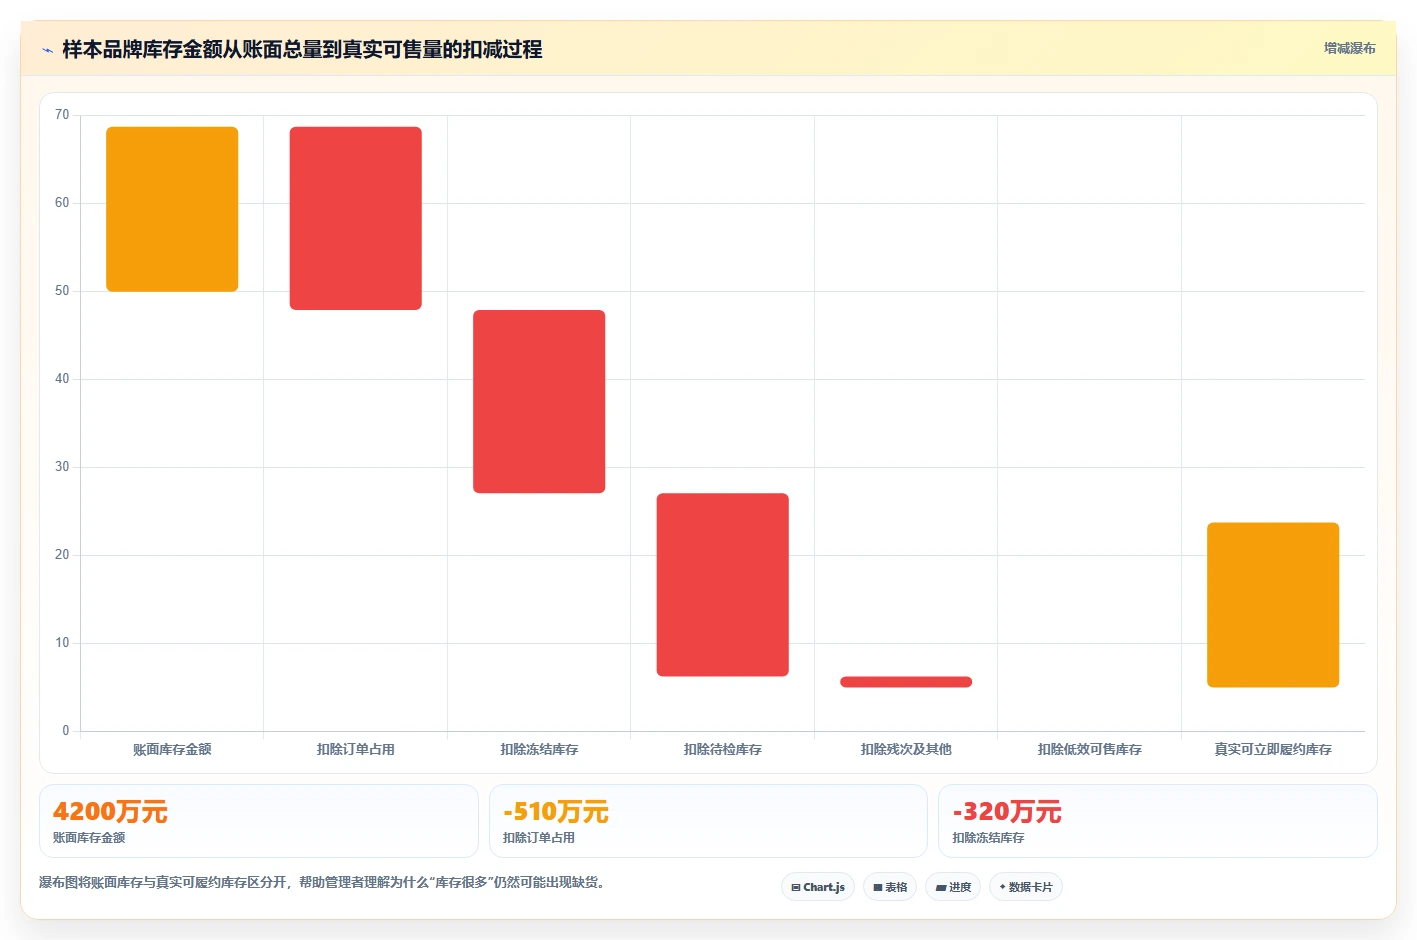
Task: Click y-axis tick value 10
Action: coord(62,643)
